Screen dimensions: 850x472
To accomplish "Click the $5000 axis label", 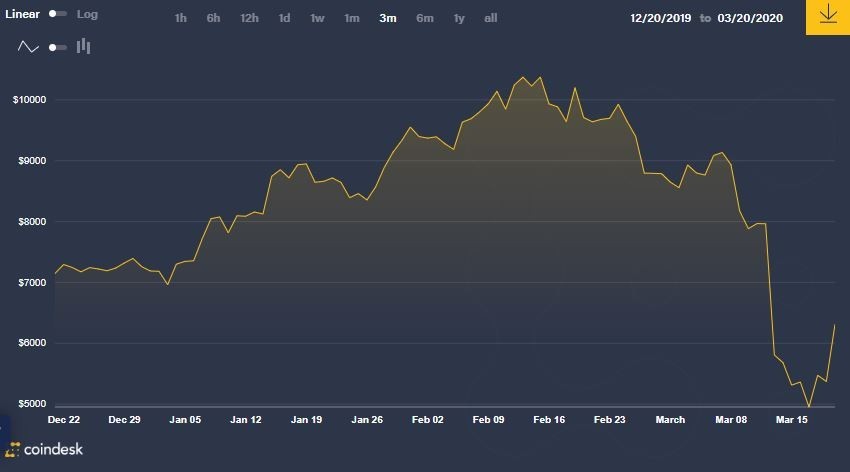I will point(32,404).
